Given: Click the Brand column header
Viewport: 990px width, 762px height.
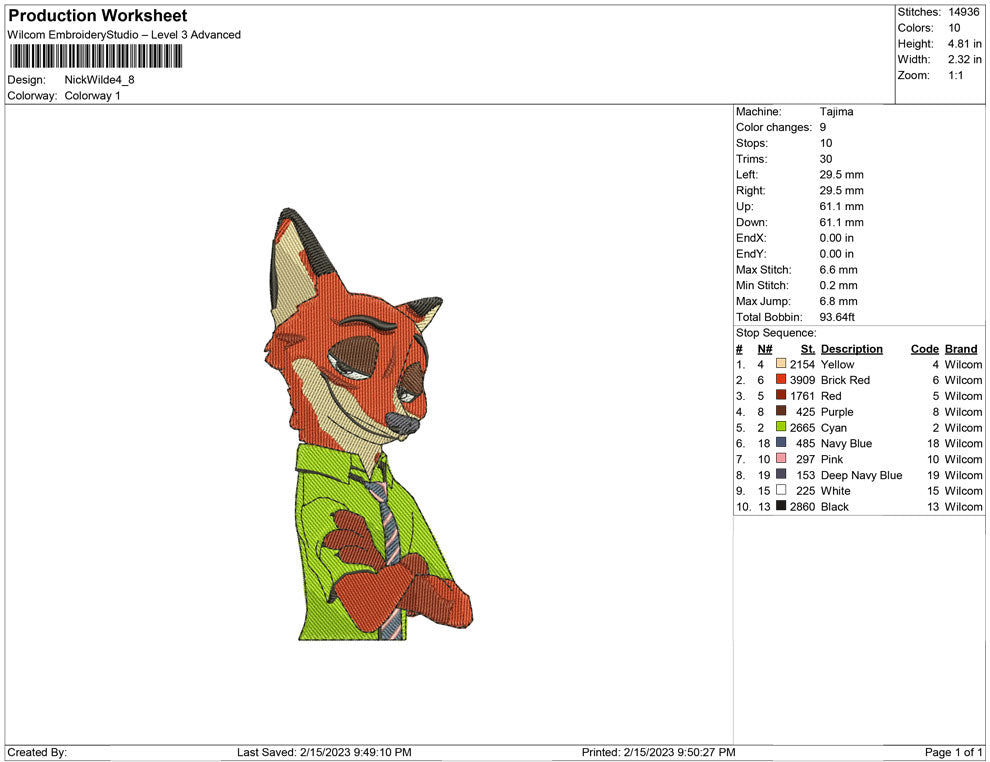Looking at the screenshot, I should [x=960, y=348].
